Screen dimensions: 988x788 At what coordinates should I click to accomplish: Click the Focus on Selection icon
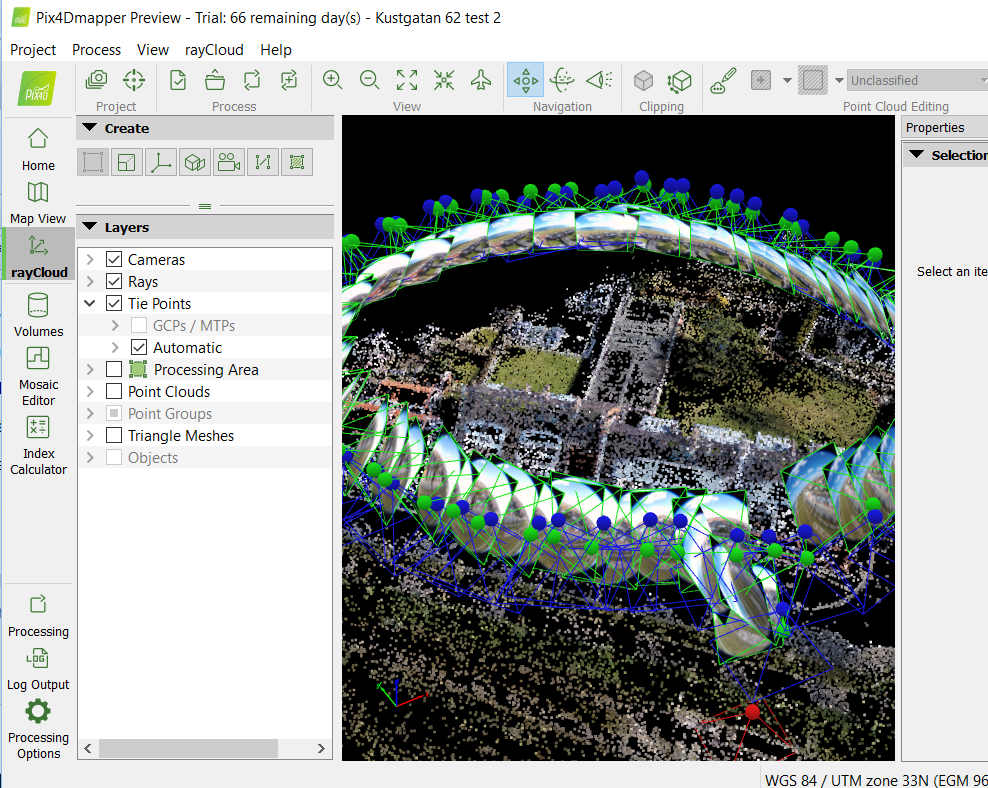click(444, 80)
